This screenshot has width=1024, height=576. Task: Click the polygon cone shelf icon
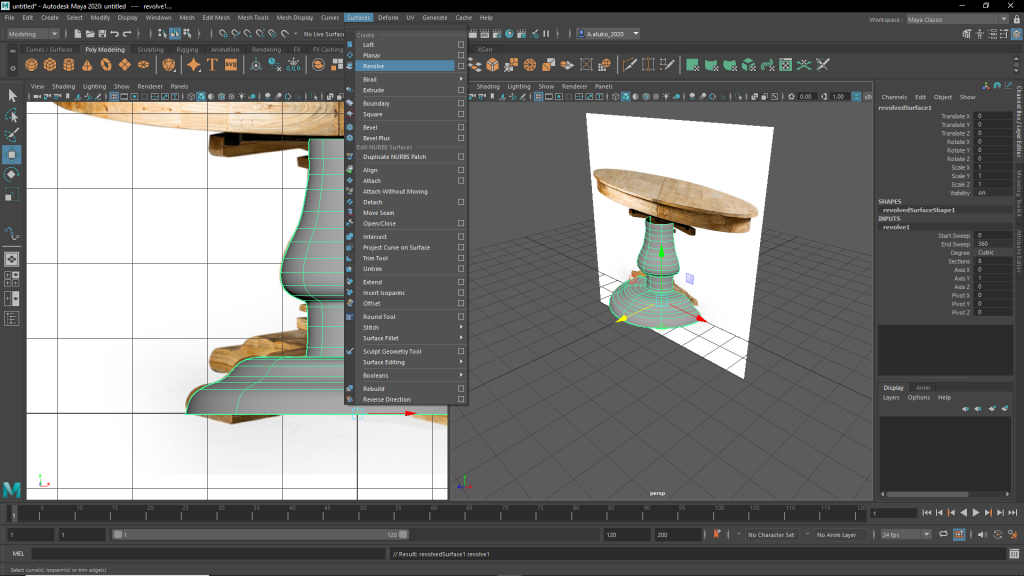click(x=86, y=65)
